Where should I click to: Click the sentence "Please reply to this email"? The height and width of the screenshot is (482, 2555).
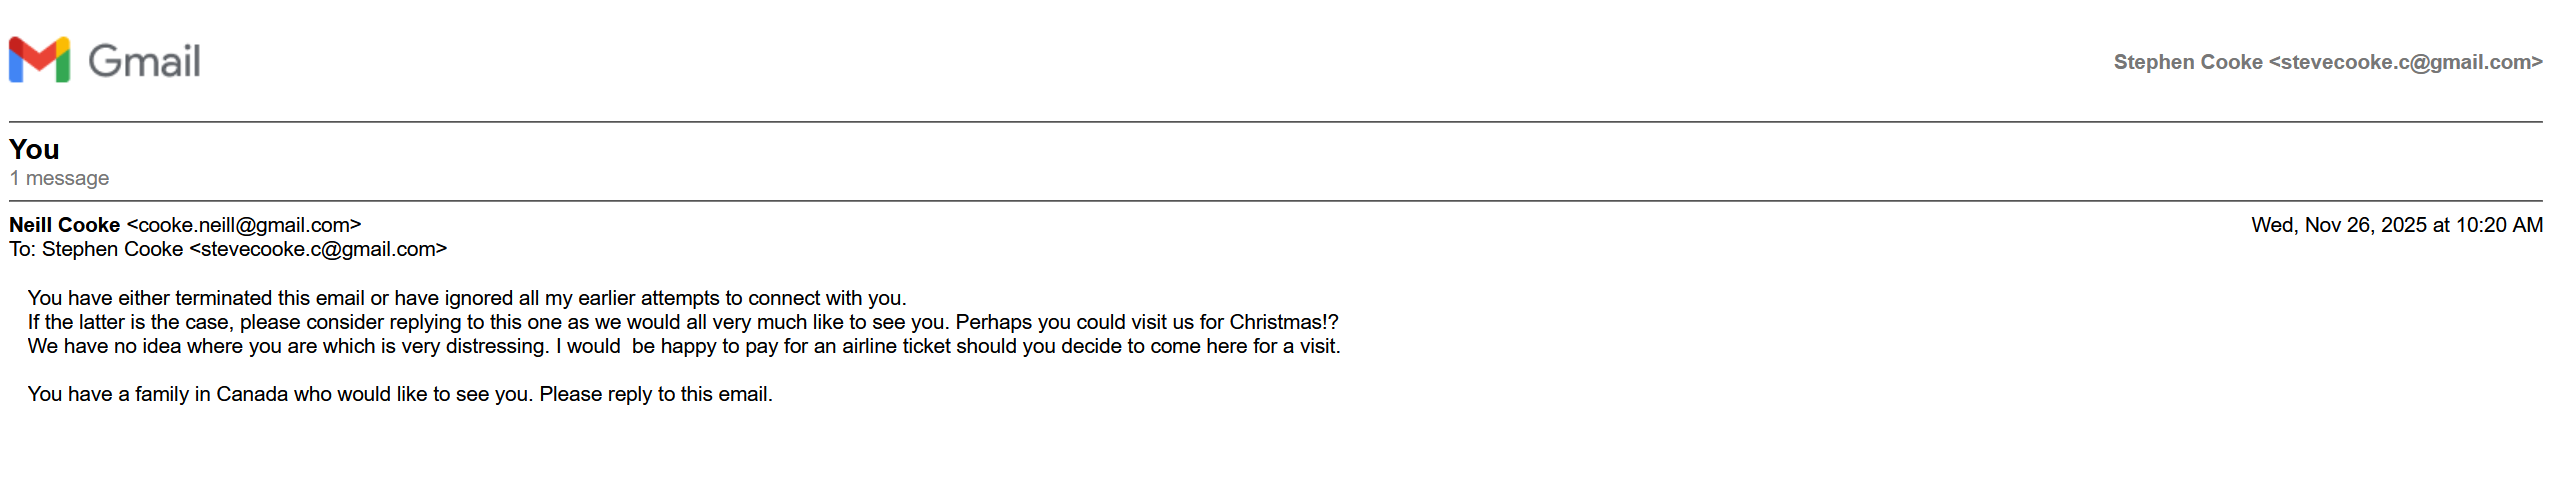pos(656,394)
